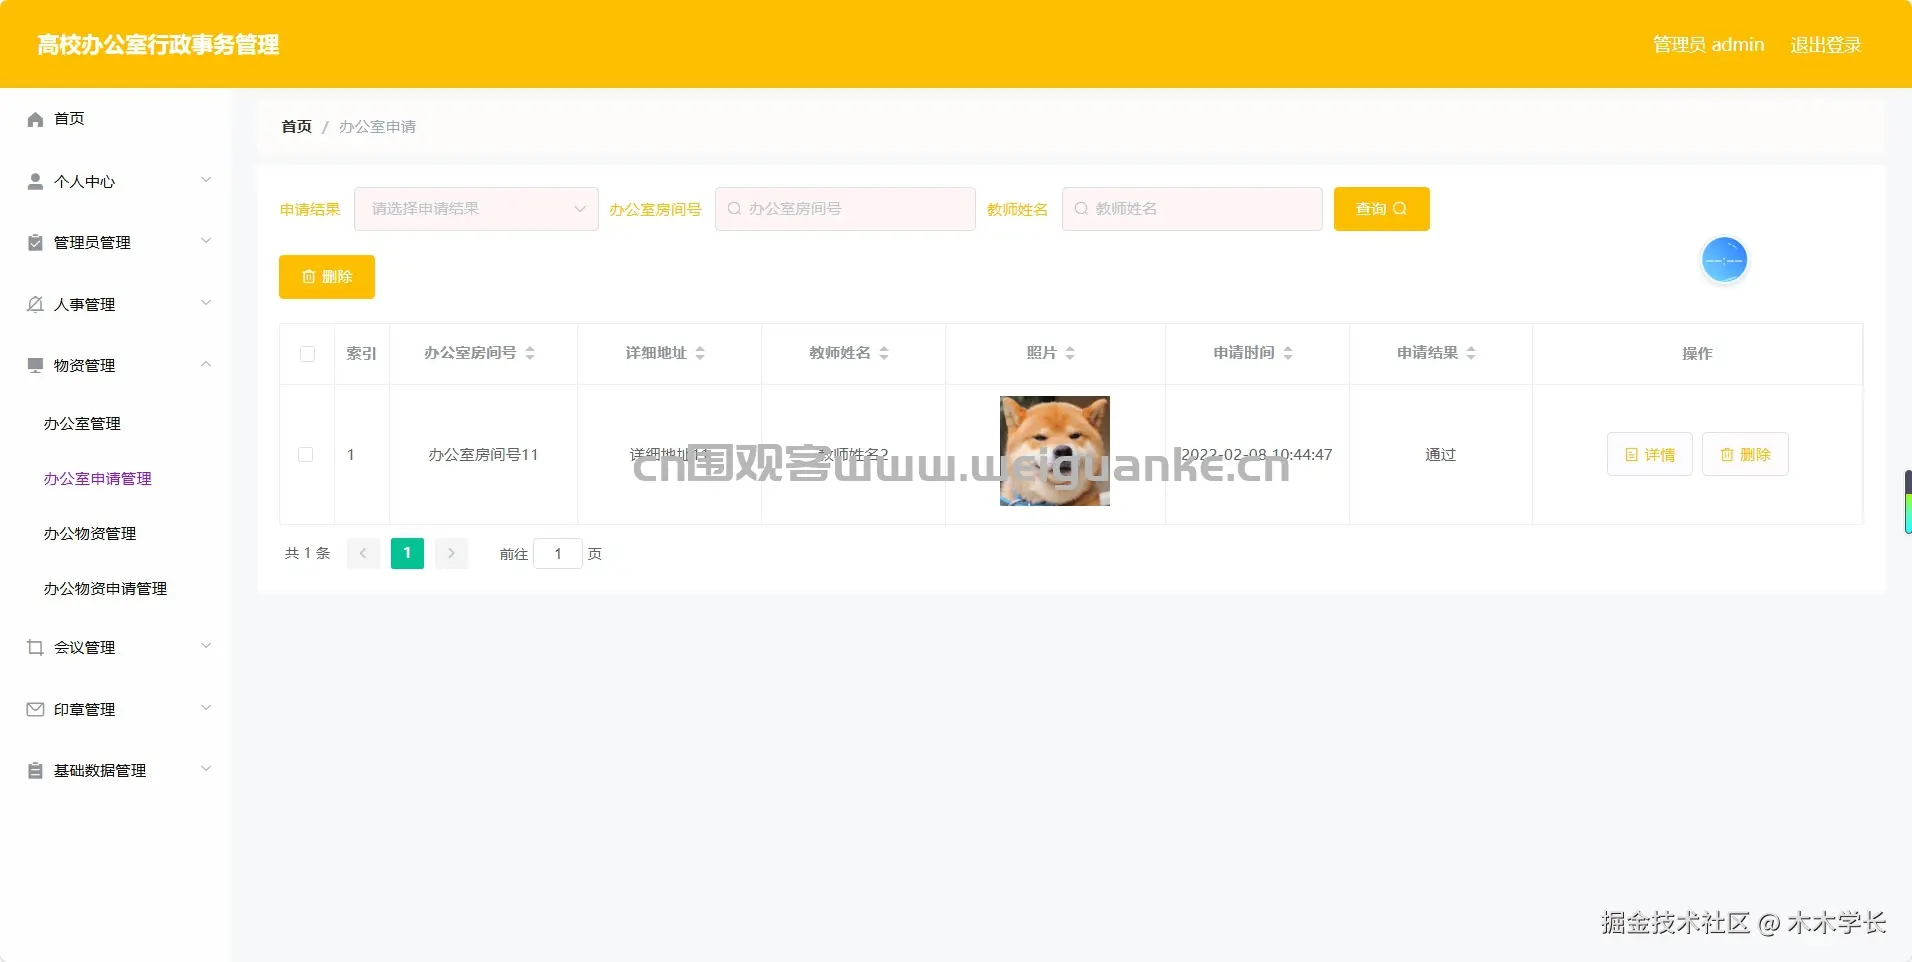Click the monitor icon beside 物资管理
Image resolution: width=1912 pixels, height=962 pixels.
coord(35,365)
